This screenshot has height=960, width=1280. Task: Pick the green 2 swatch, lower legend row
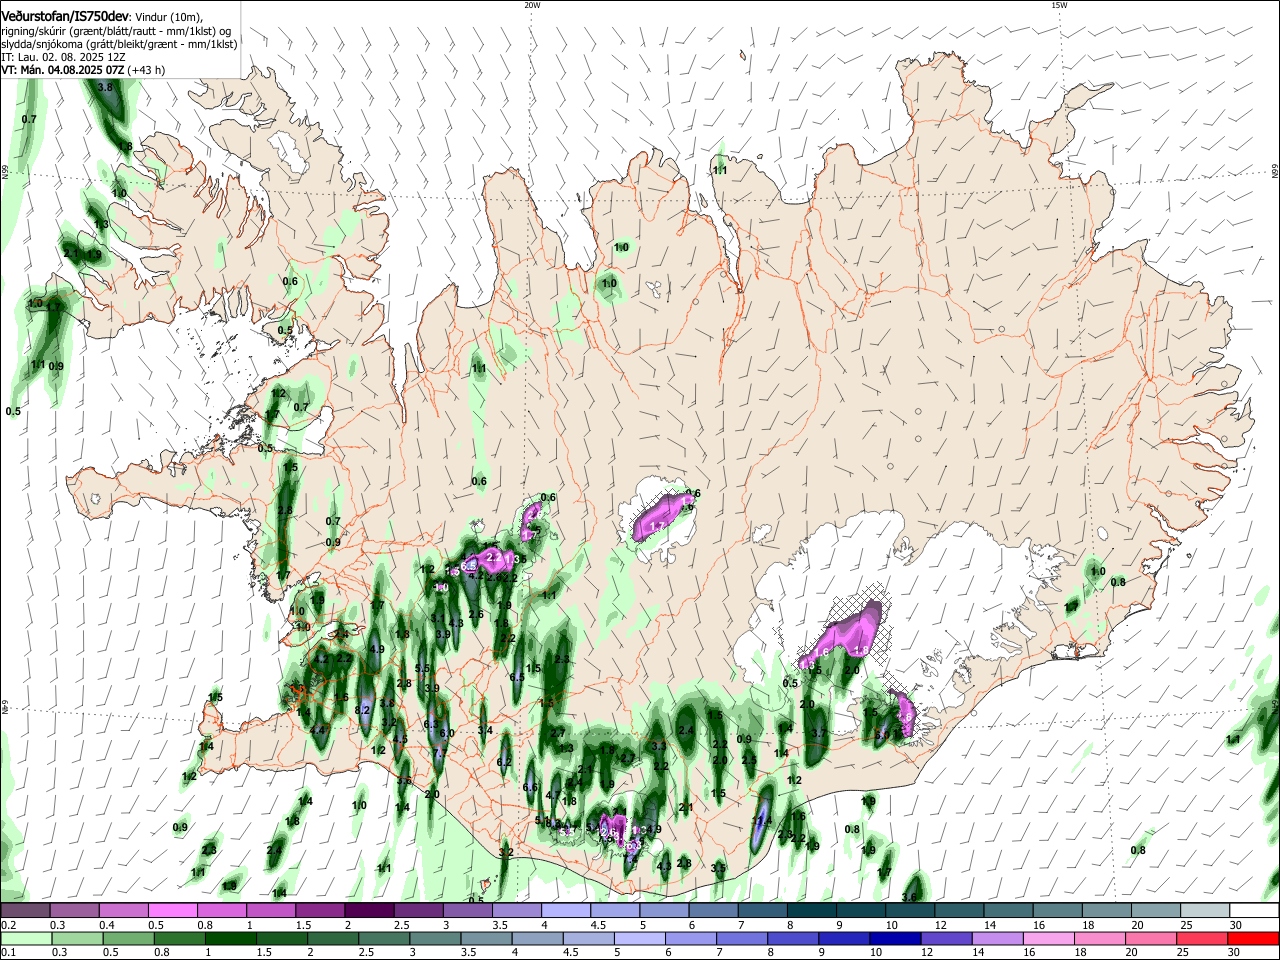click(333, 938)
